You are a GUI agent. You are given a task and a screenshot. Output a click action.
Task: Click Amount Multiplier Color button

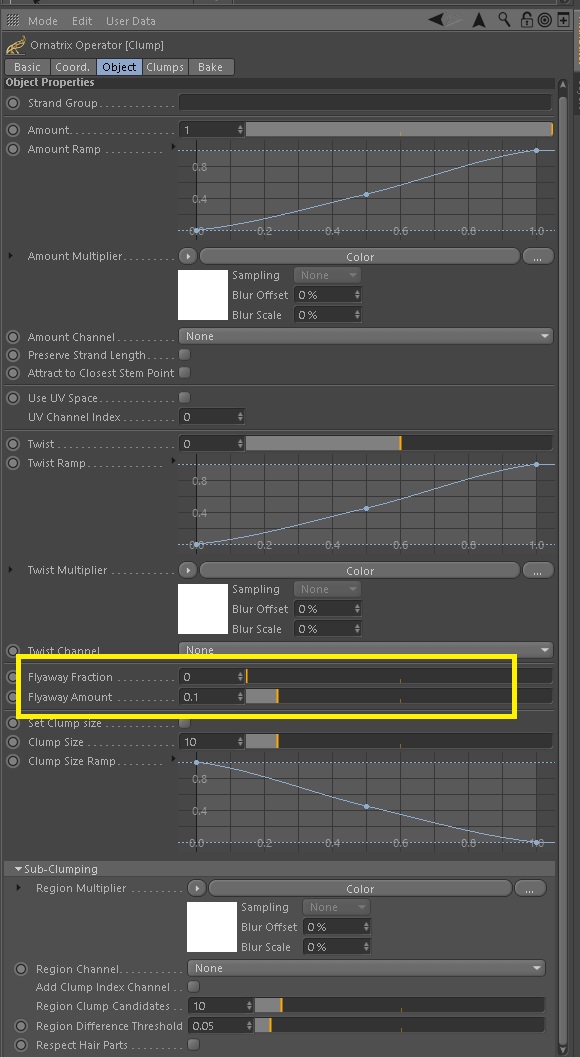coord(359,257)
